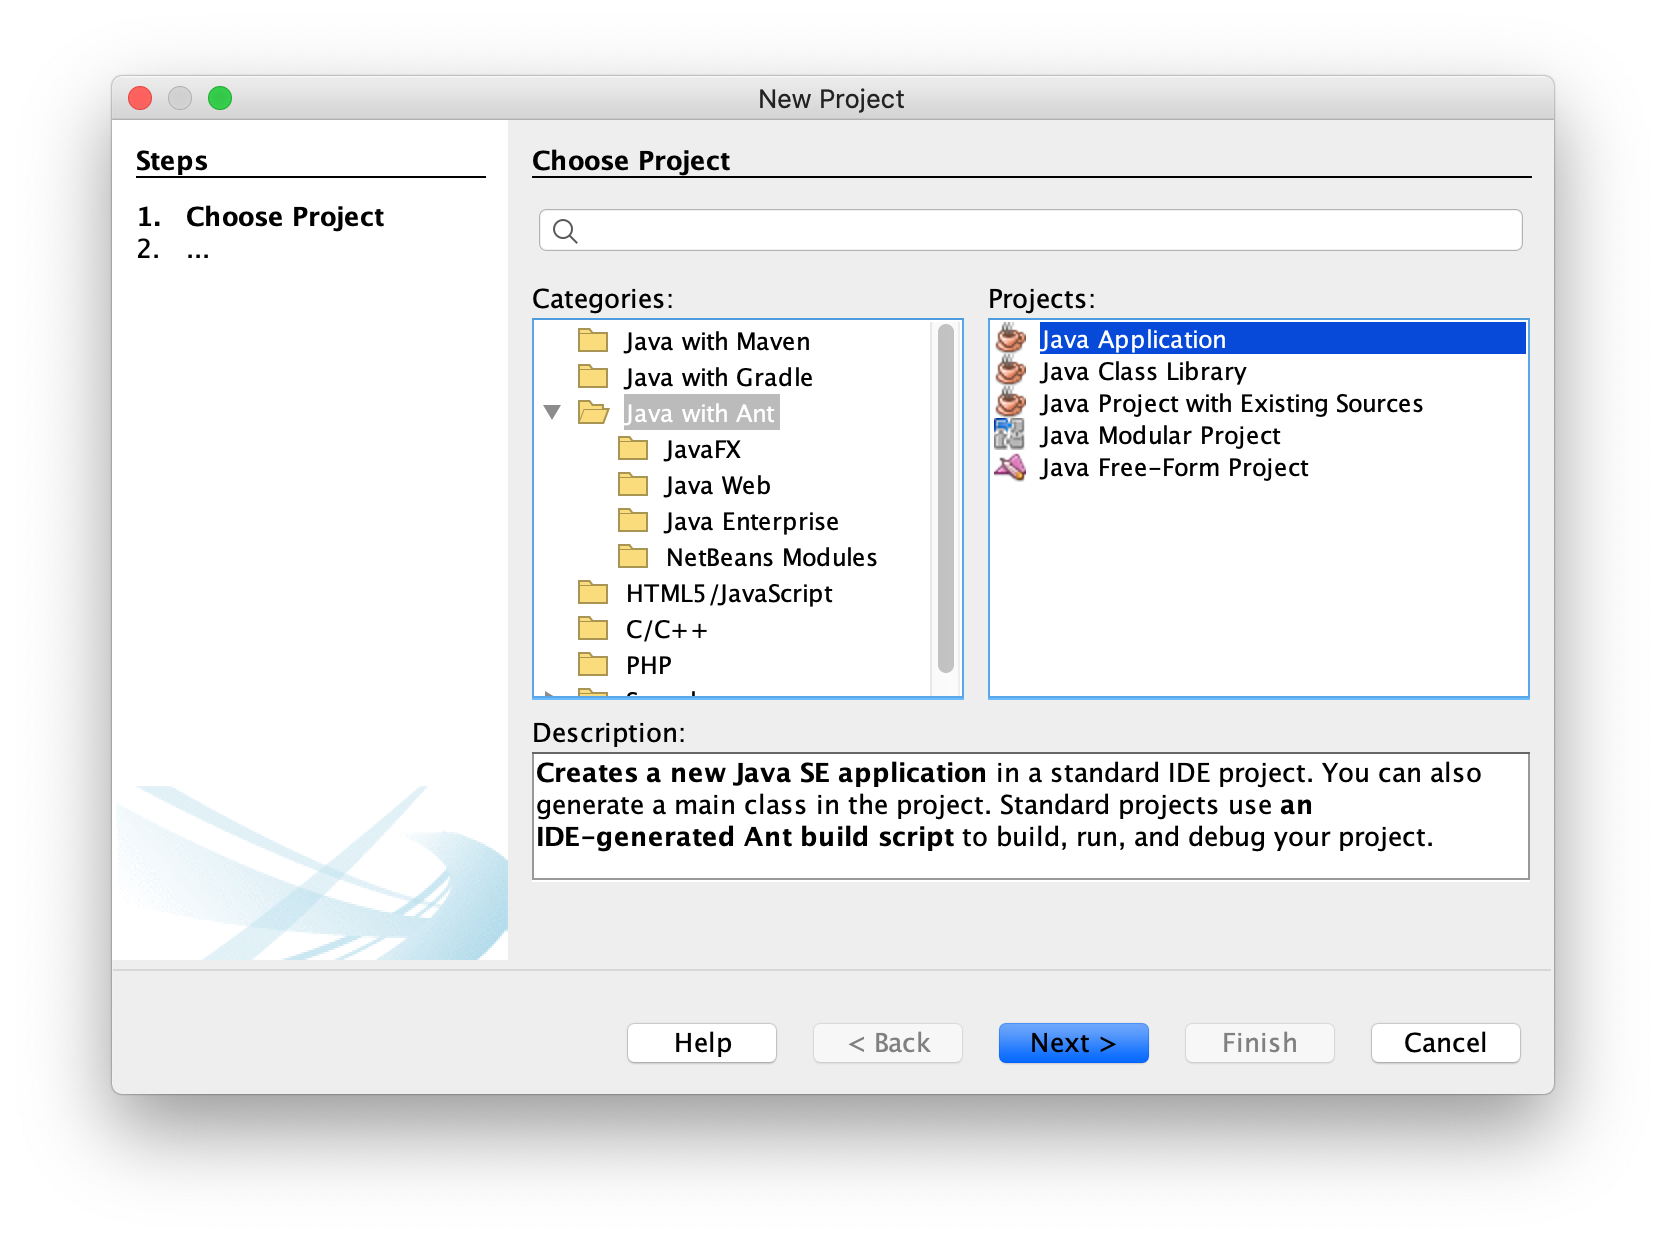Select the Java Web subcategory
This screenshot has width=1666, height=1242.
click(718, 485)
